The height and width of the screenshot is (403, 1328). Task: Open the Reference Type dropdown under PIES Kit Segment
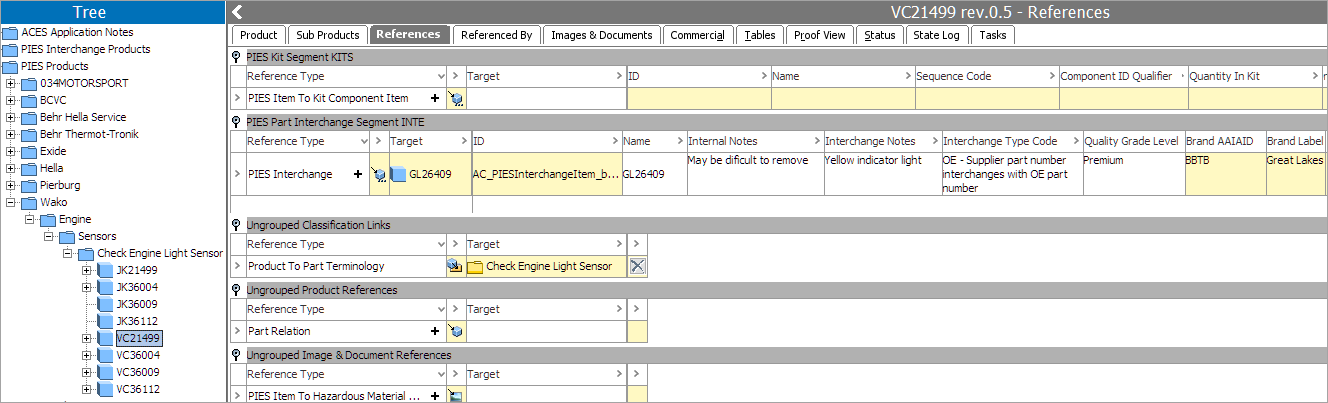pyautogui.click(x=441, y=76)
